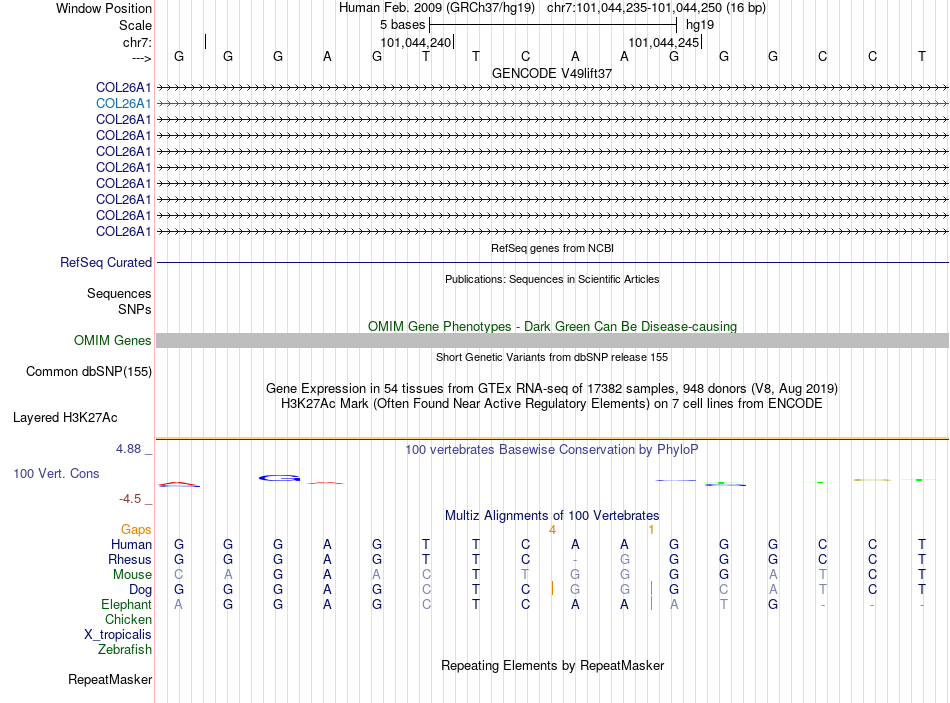This screenshot has height=703, width=950.
Task: Open the RefSeq genes from NCBI track title
Action: 552,248
